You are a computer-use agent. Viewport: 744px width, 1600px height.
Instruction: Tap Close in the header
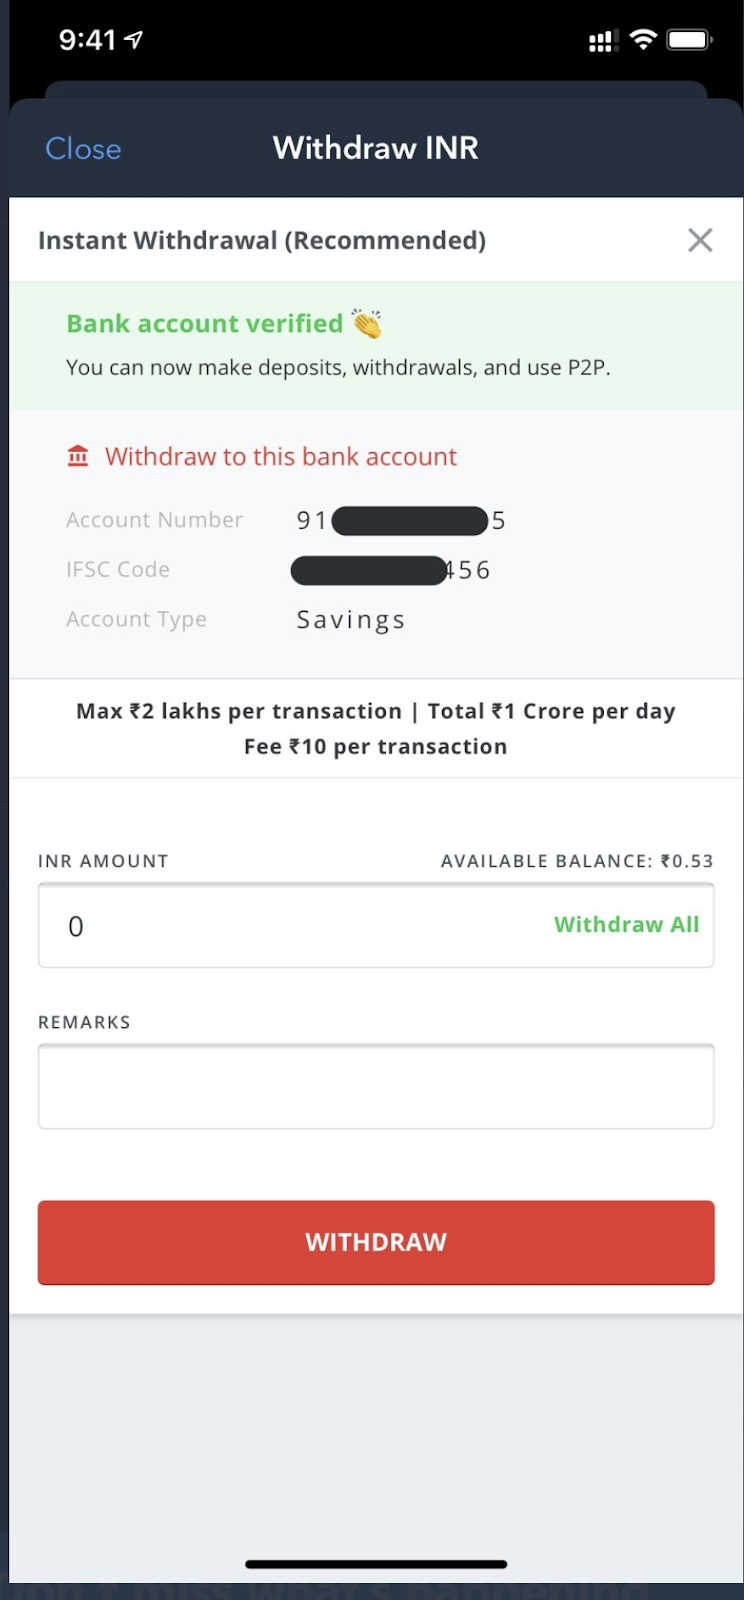click(83, 149)
